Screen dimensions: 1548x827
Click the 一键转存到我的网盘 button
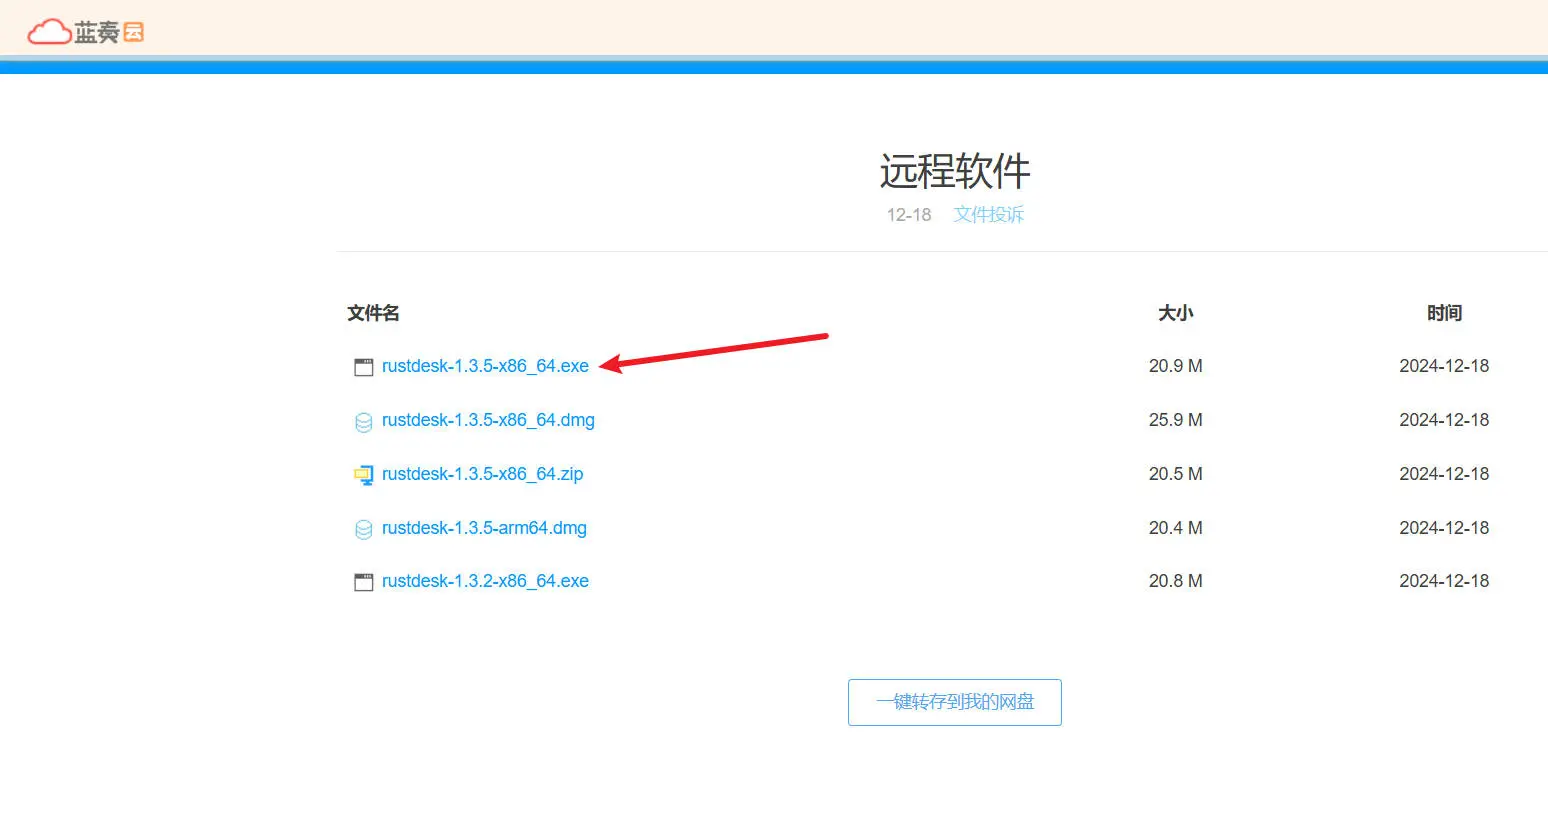(955, 702)
